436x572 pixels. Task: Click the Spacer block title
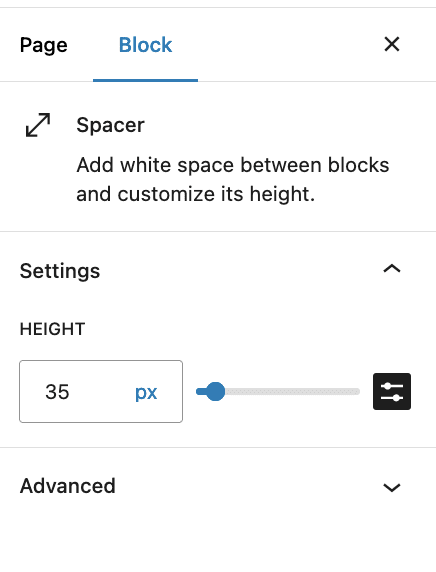click(x=110, y=125)
